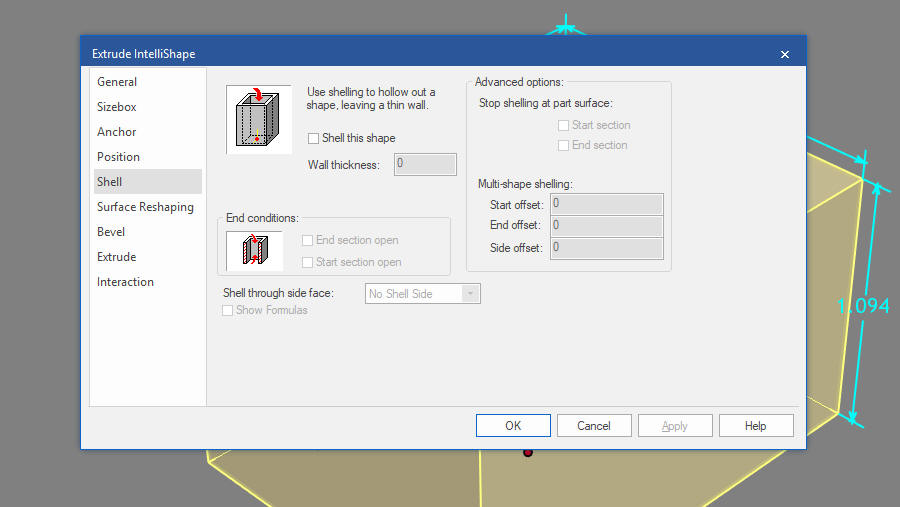Check the End section option
Screen dimensions: 900x507
point(564,145)
